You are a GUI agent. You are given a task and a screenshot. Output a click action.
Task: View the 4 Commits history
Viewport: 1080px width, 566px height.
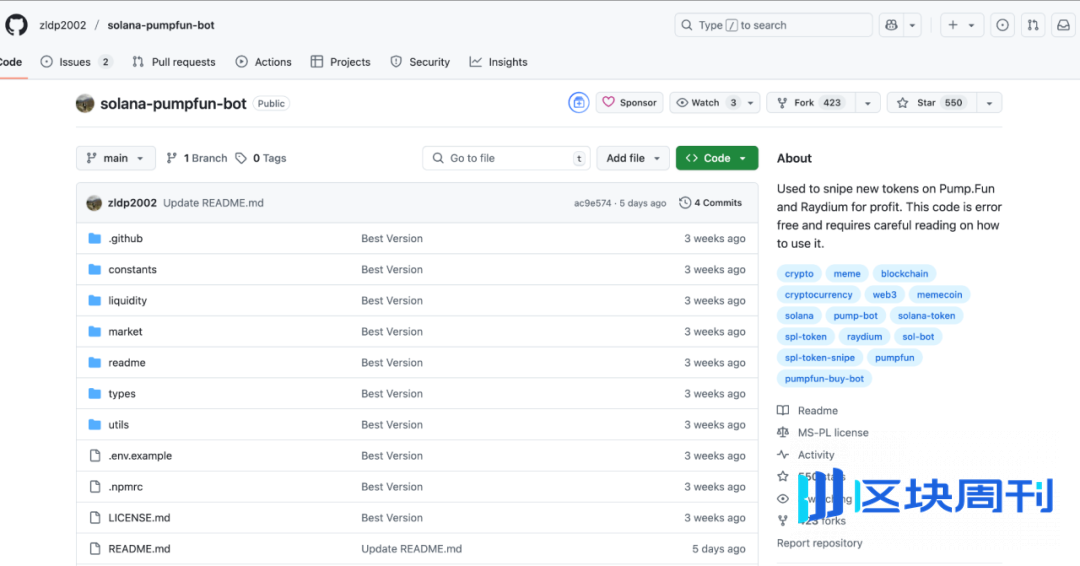click(x=711, y=202)
